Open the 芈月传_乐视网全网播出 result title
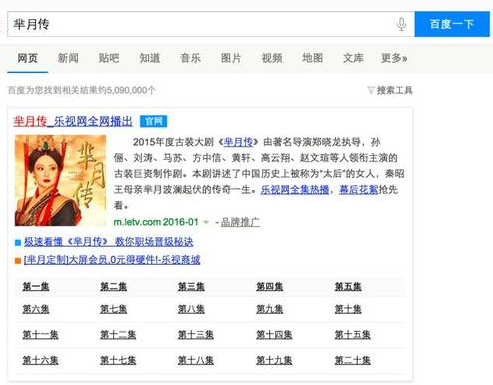The image size is (493, 385). [73, 121]
